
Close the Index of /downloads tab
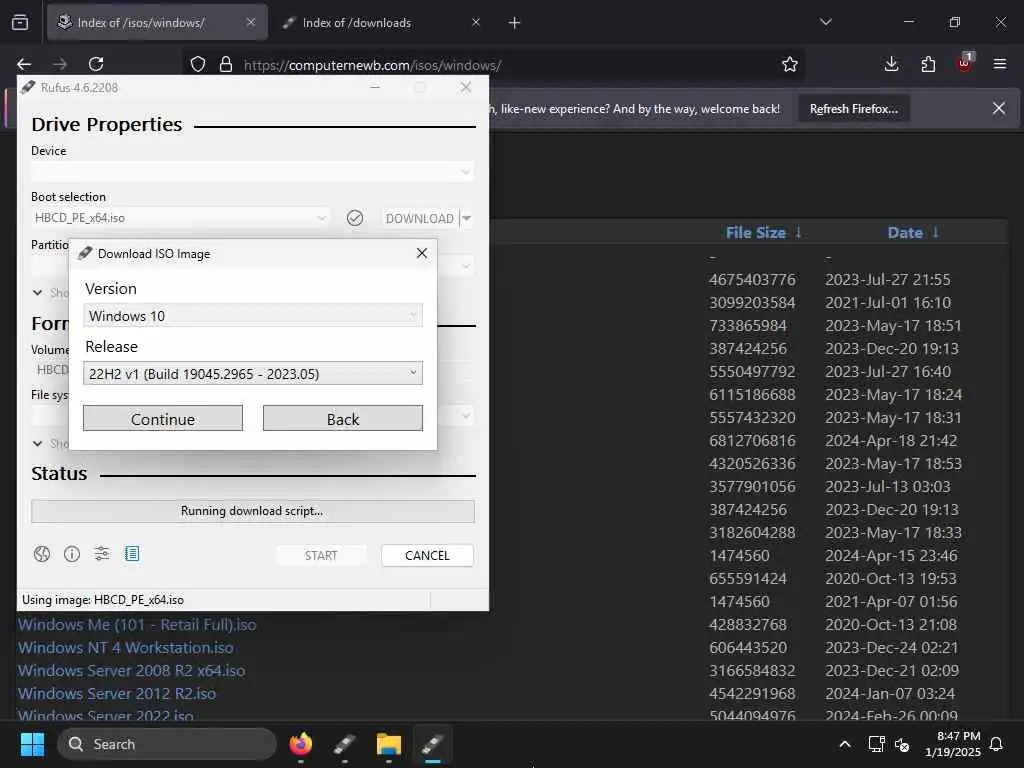coord(476,23)
